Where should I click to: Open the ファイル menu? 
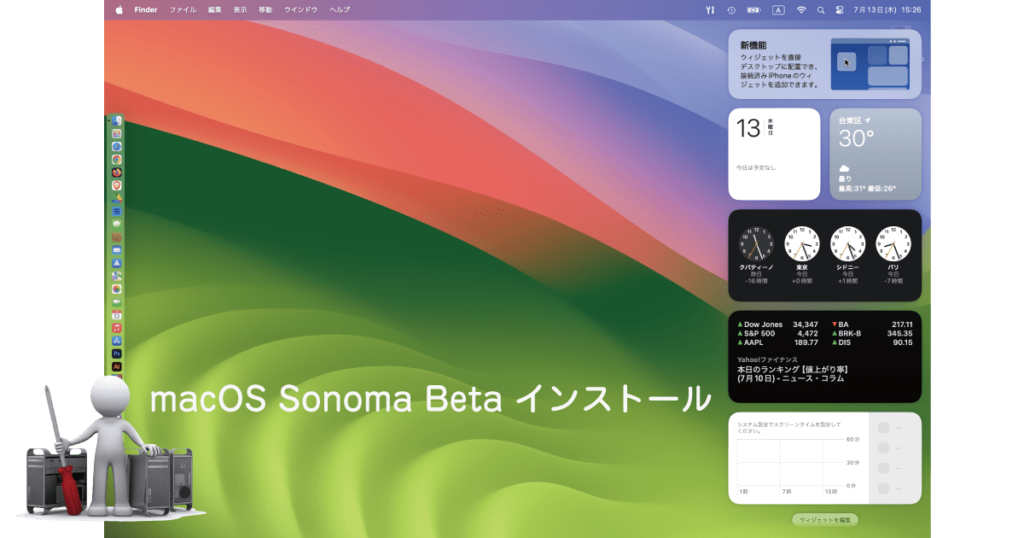tap(183, 10)
